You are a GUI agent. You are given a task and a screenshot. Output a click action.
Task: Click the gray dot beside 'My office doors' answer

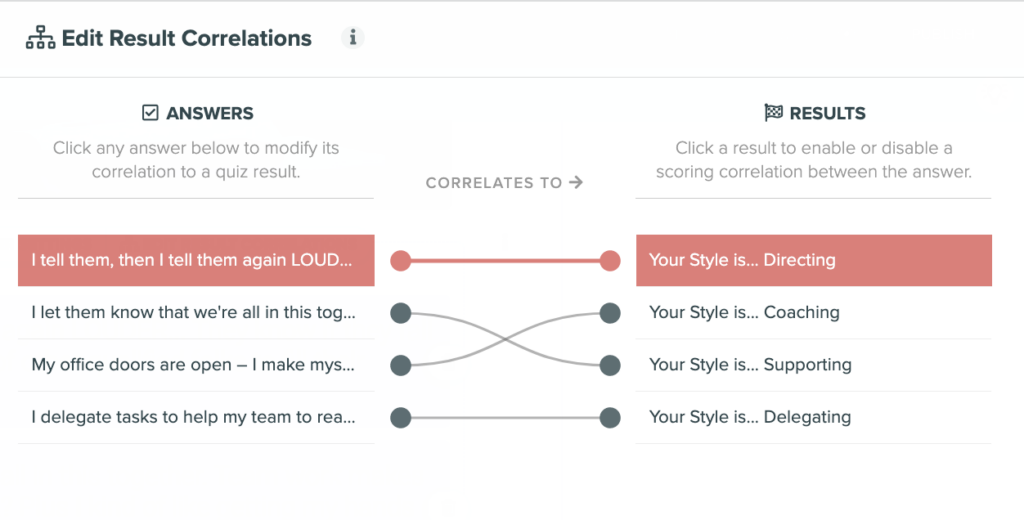tap(400, 365)
